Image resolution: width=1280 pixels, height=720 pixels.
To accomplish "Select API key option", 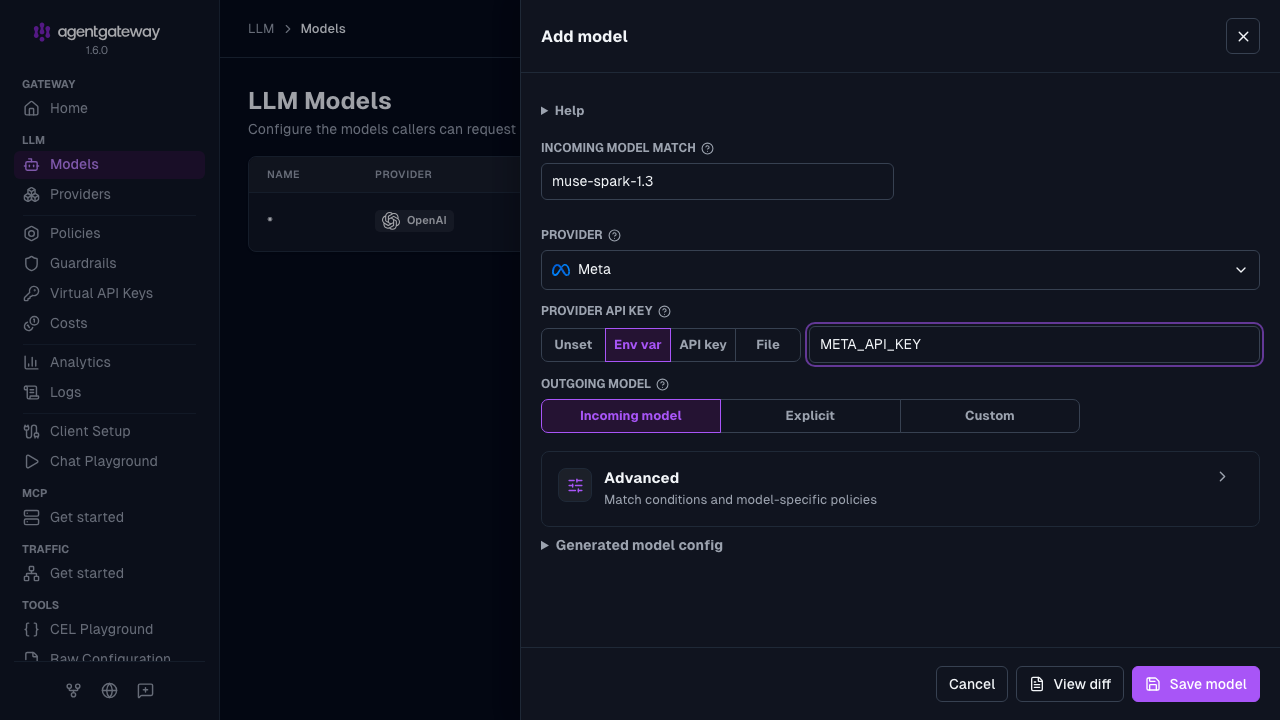I will 703,345.
